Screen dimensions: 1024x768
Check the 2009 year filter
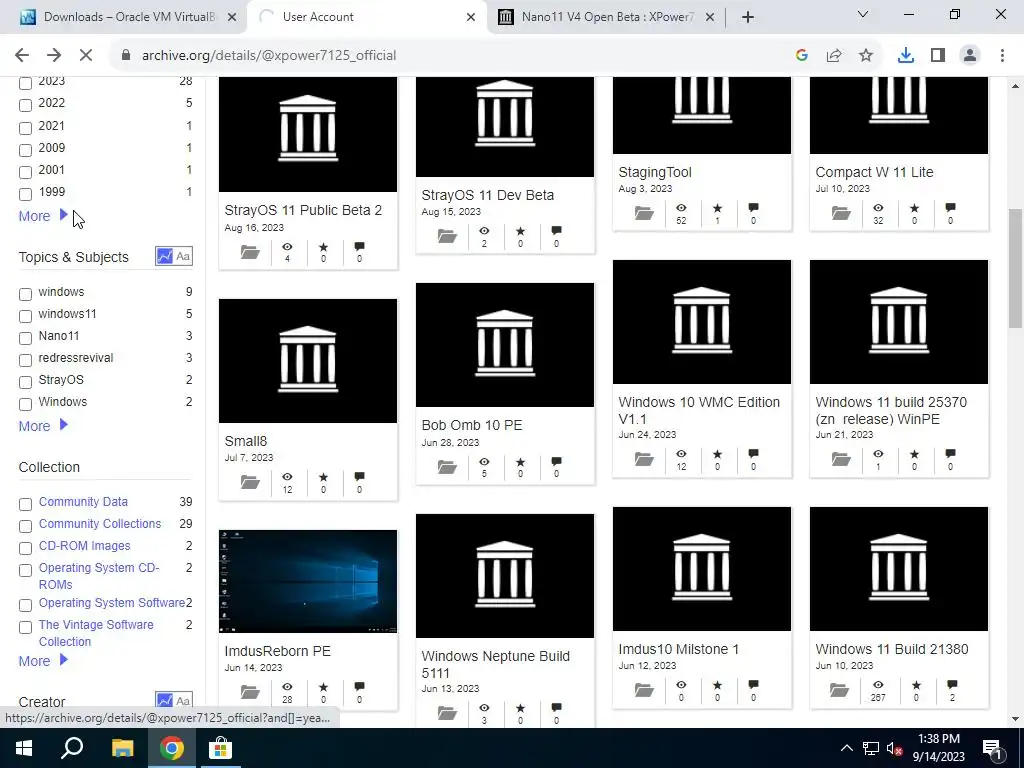click(25, 150)
